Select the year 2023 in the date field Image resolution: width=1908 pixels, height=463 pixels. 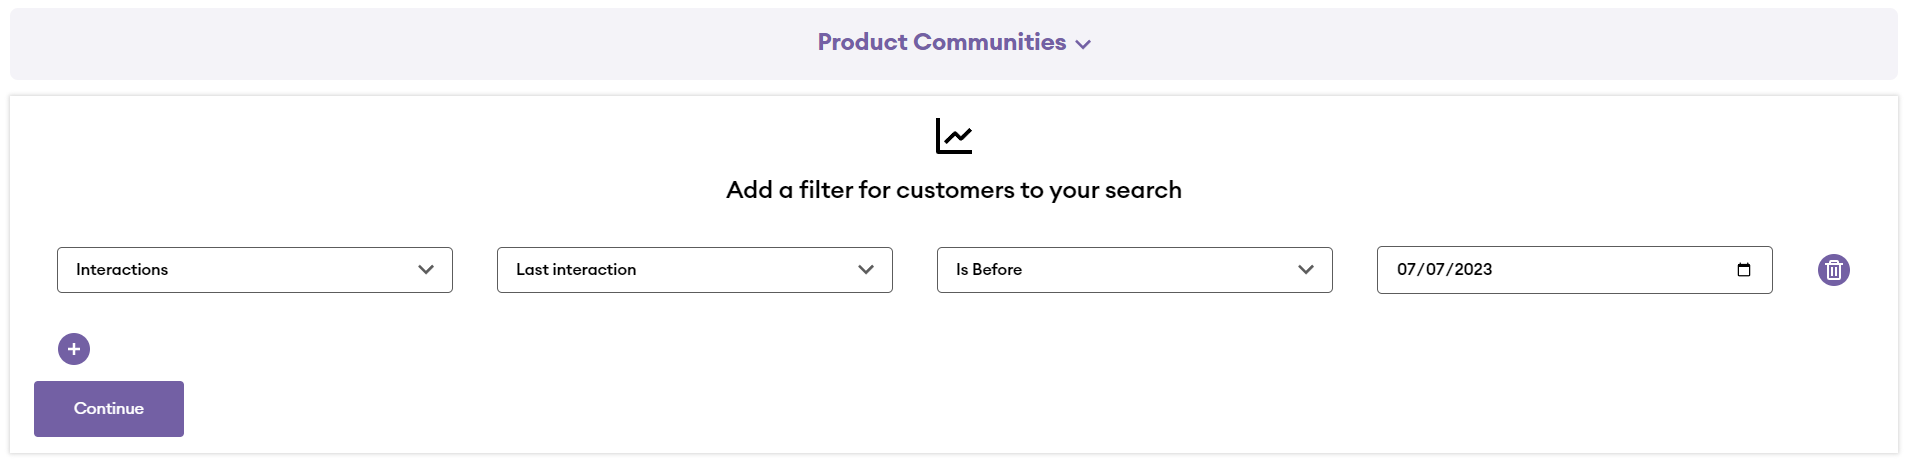point(1473,270)
